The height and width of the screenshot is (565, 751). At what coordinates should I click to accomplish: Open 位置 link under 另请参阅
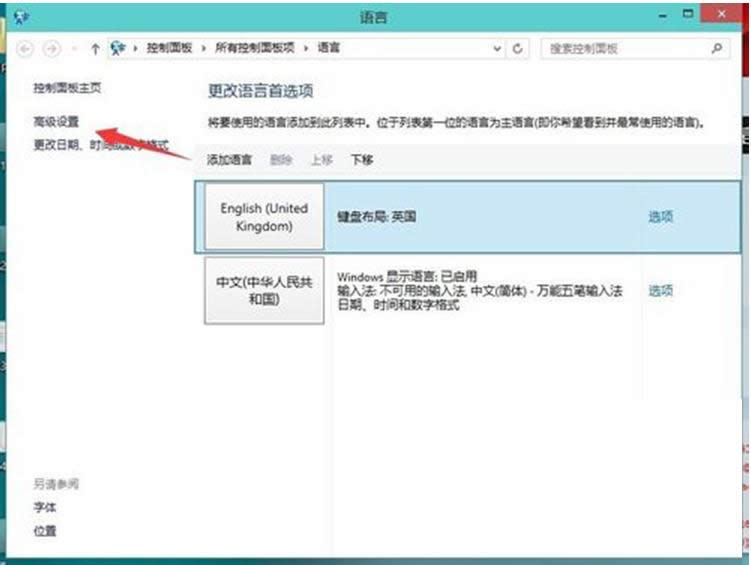[x=45, y=531]
